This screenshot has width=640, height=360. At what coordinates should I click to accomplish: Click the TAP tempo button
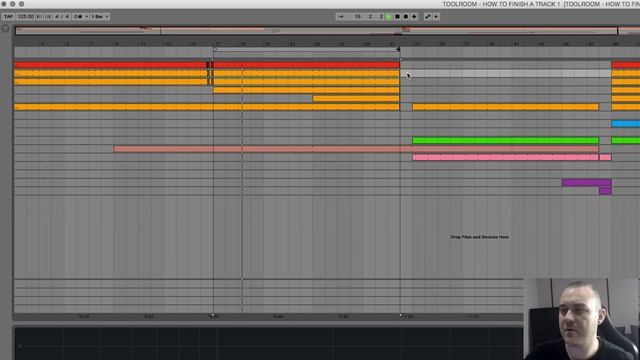coord(8,17)
